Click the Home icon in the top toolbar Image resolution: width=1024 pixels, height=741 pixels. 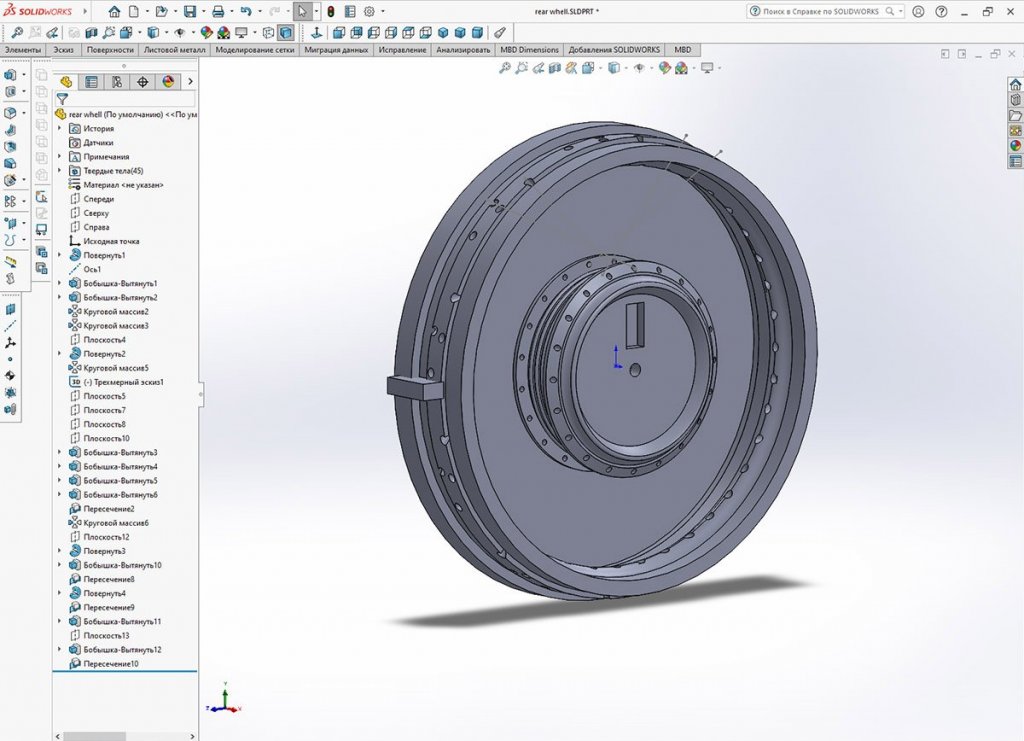tap(114, 12)
